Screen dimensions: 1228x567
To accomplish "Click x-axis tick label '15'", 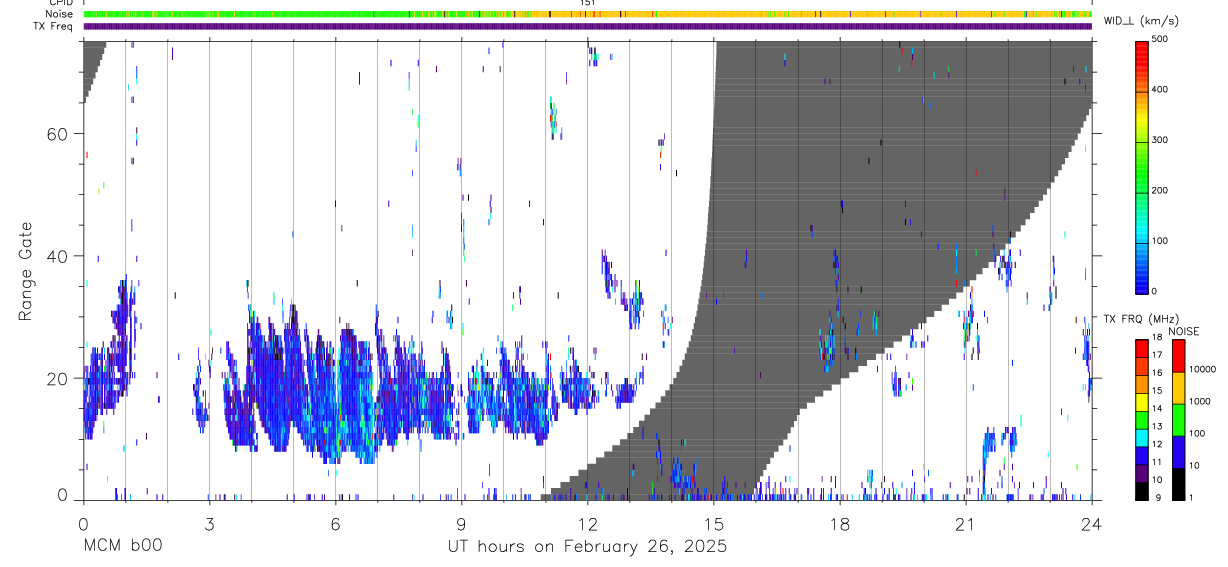I will click(x=713, y=524).
